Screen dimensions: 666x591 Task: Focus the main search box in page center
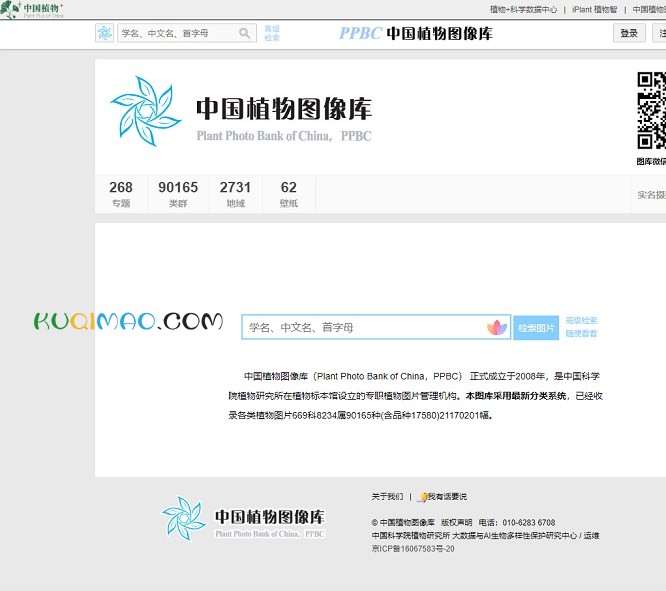click(x=376, y=327)
